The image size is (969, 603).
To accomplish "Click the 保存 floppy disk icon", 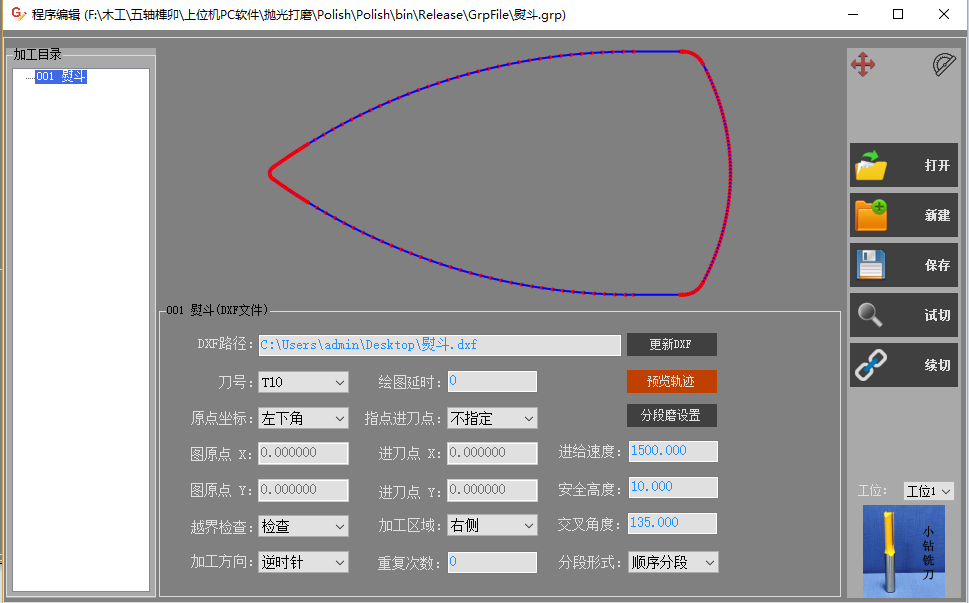I will click(871, 266).
